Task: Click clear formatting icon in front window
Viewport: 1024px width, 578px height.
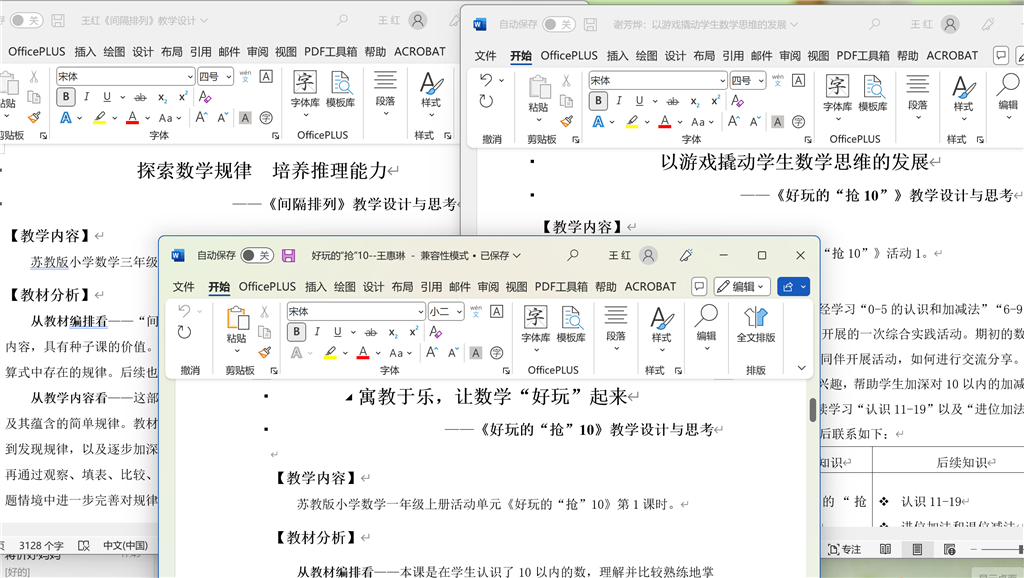Action: [436, 332]
